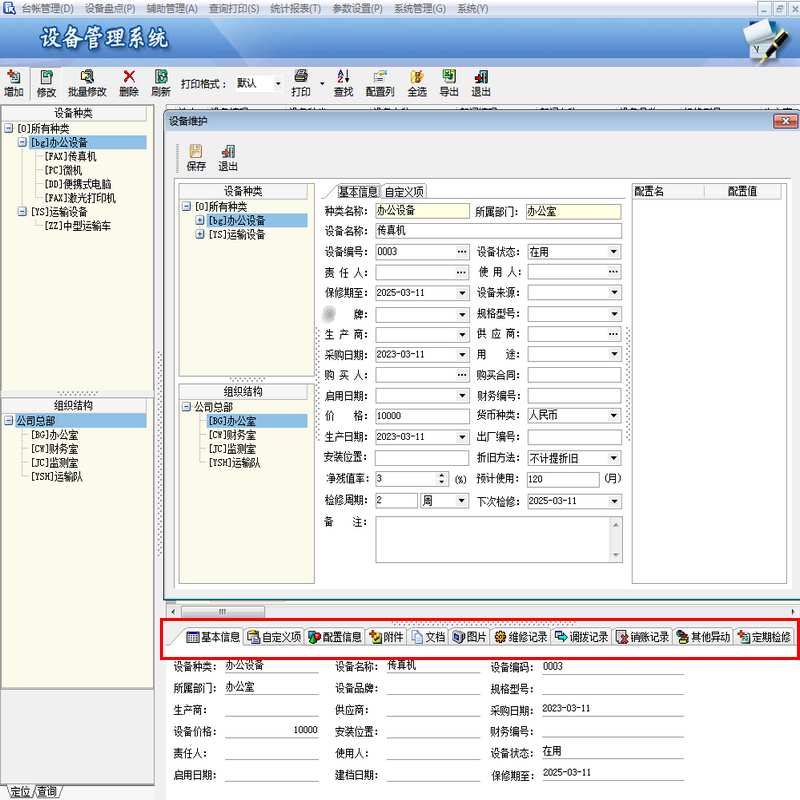Screen dimensions: 800x800
Task: Click the 价格 field containing 10000
Action: (422, 416)
